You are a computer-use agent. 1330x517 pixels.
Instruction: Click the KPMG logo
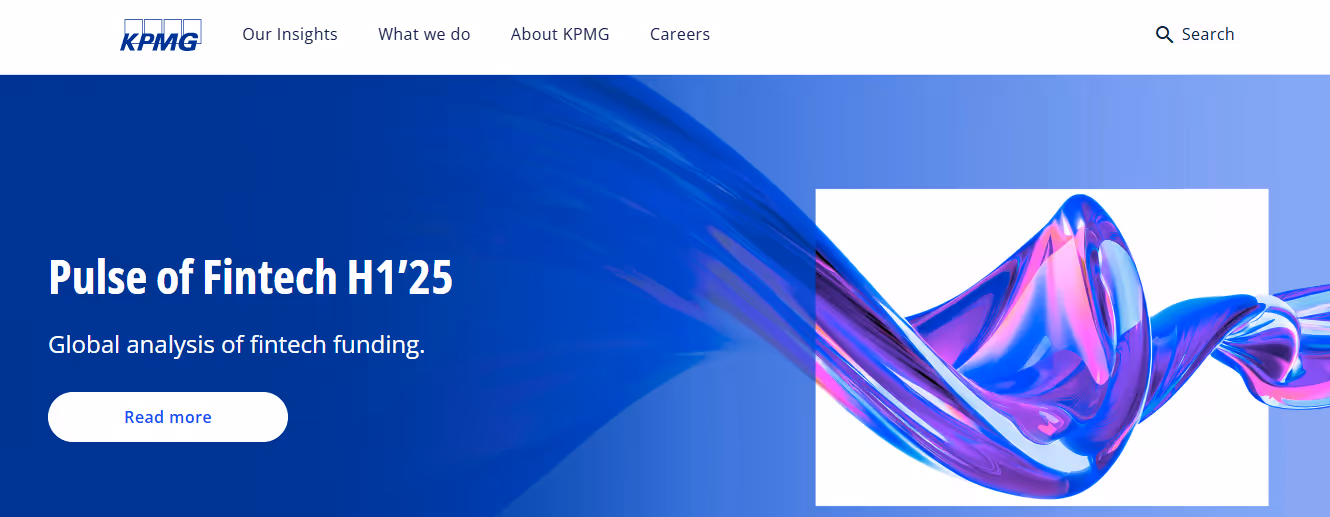(161, 35)
